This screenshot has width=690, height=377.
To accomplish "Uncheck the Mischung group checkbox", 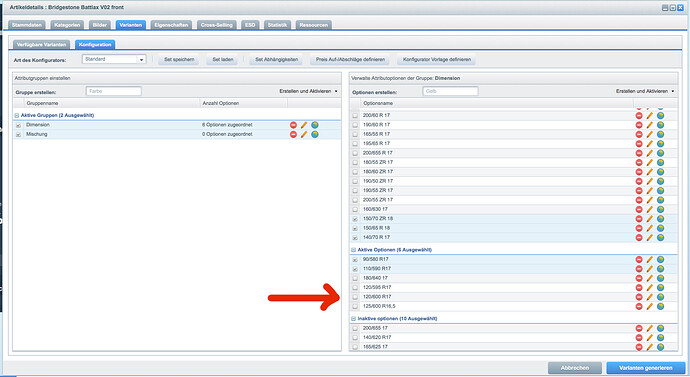I will pos(18,135).
